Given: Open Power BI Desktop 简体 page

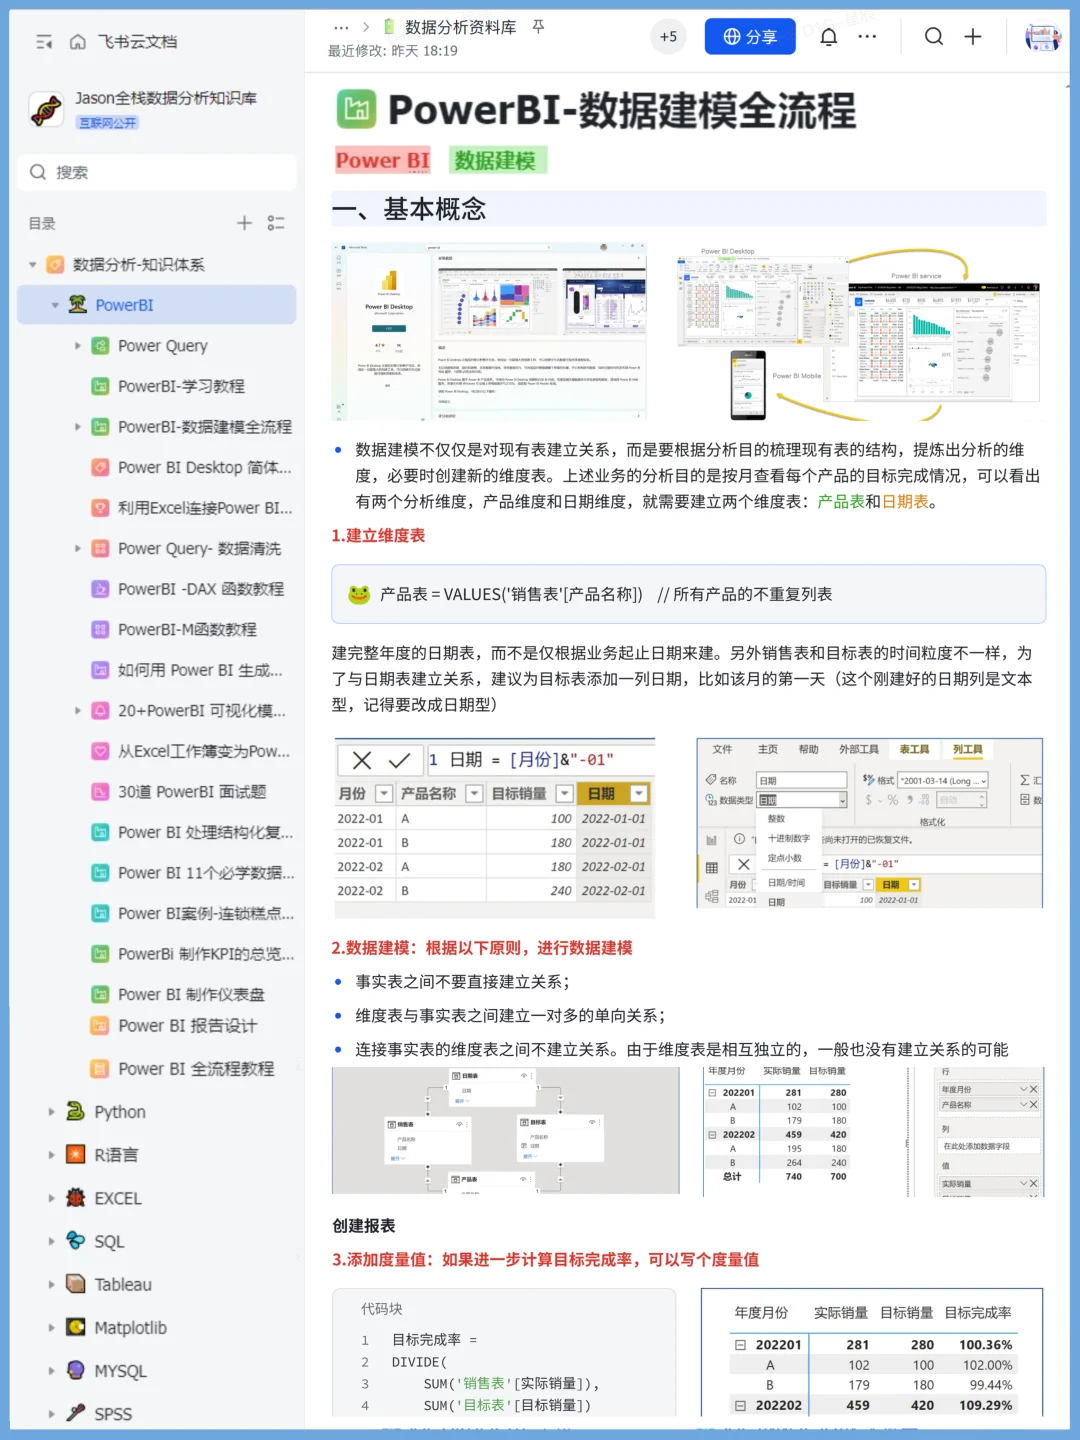Looking at the screenshot, I should pos(205,468).
